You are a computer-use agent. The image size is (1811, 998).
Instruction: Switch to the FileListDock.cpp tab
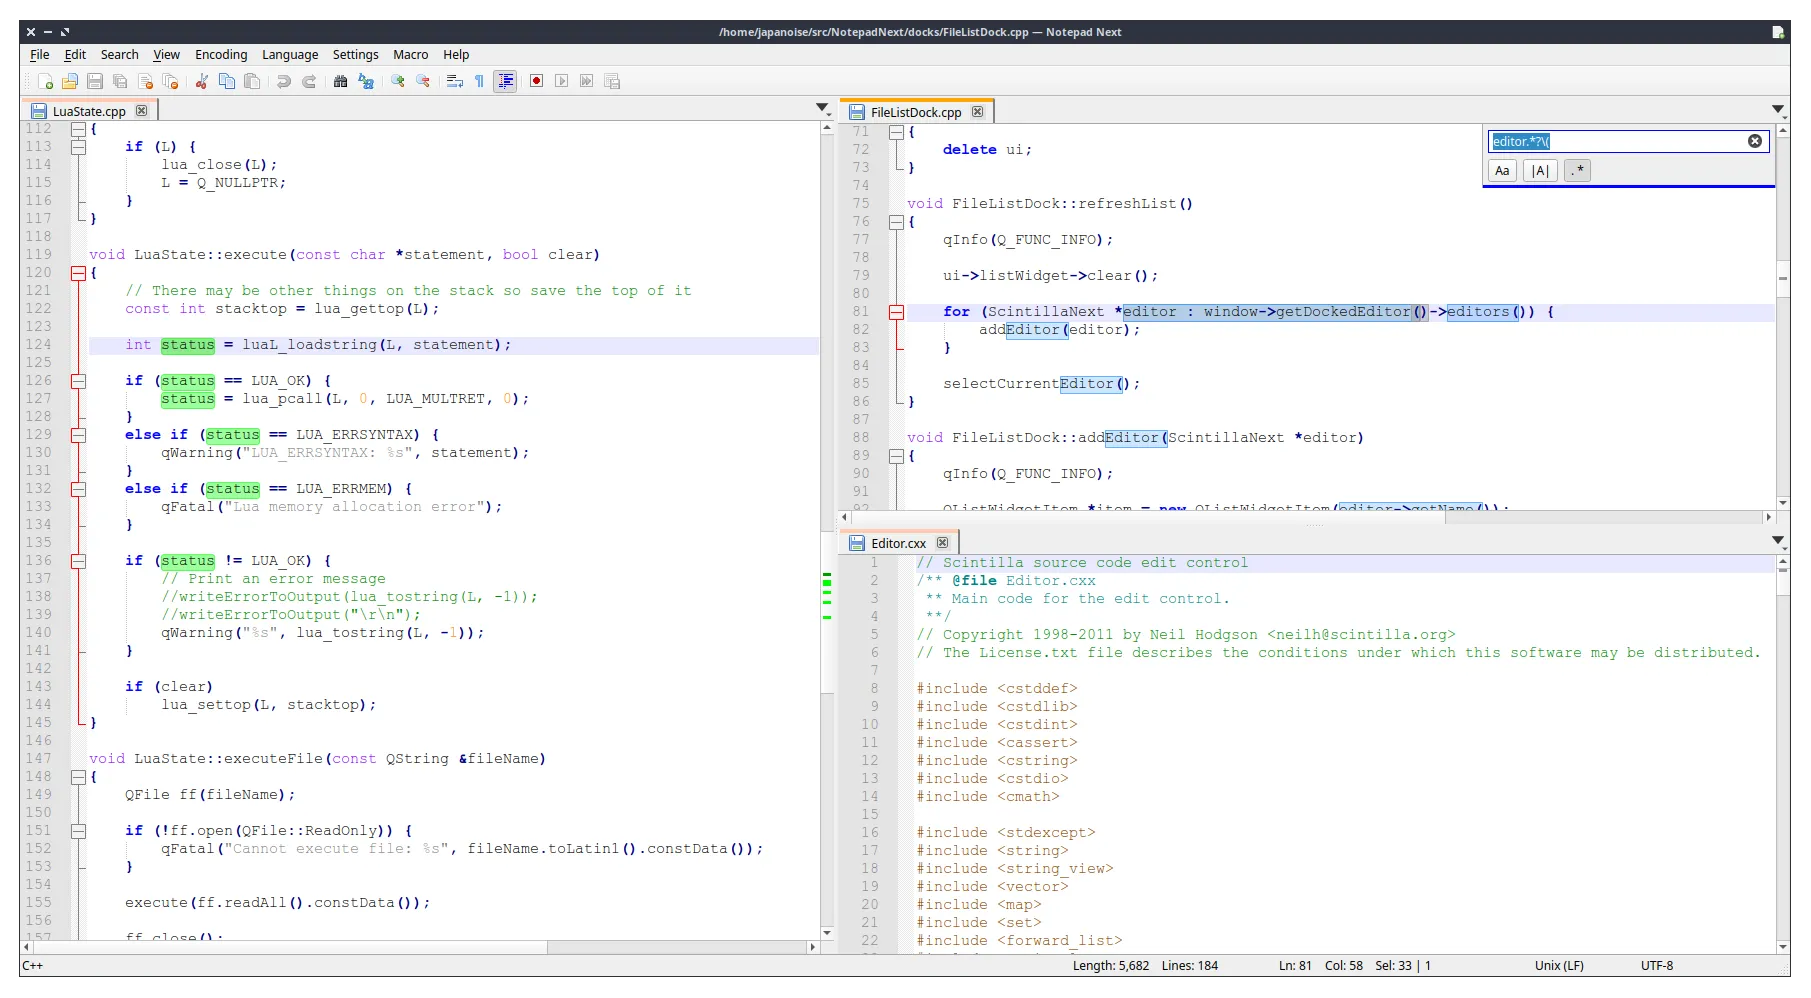(915, 112)
